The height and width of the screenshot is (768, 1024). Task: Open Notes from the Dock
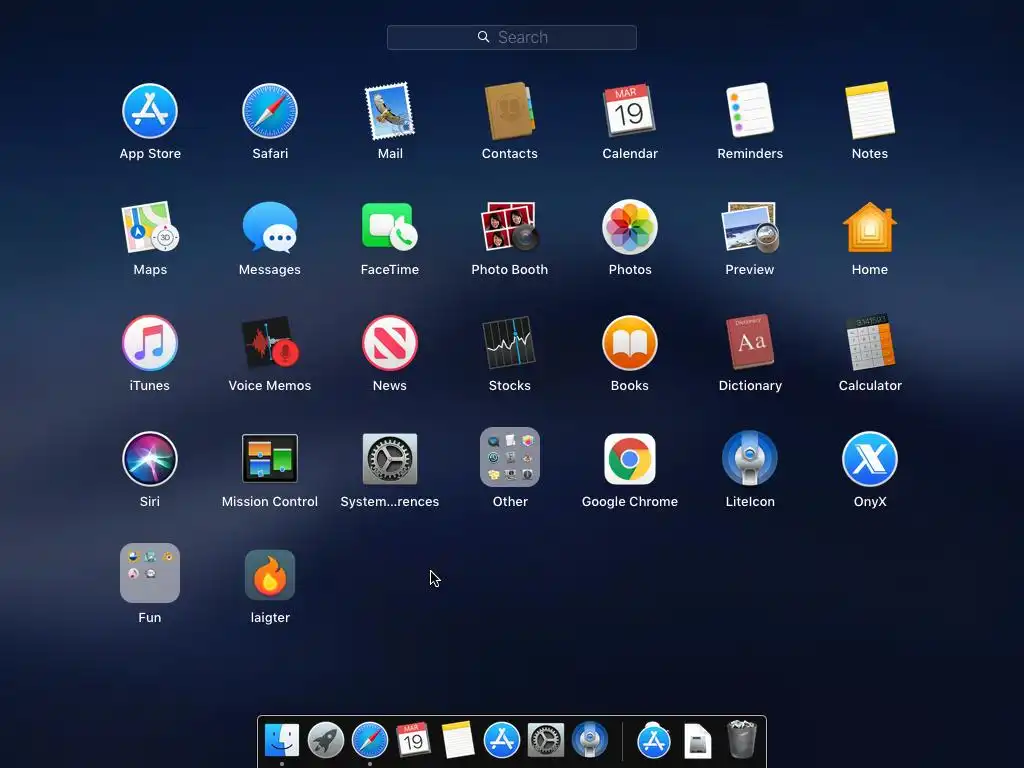pyautogui.click(x=458, y=740)
